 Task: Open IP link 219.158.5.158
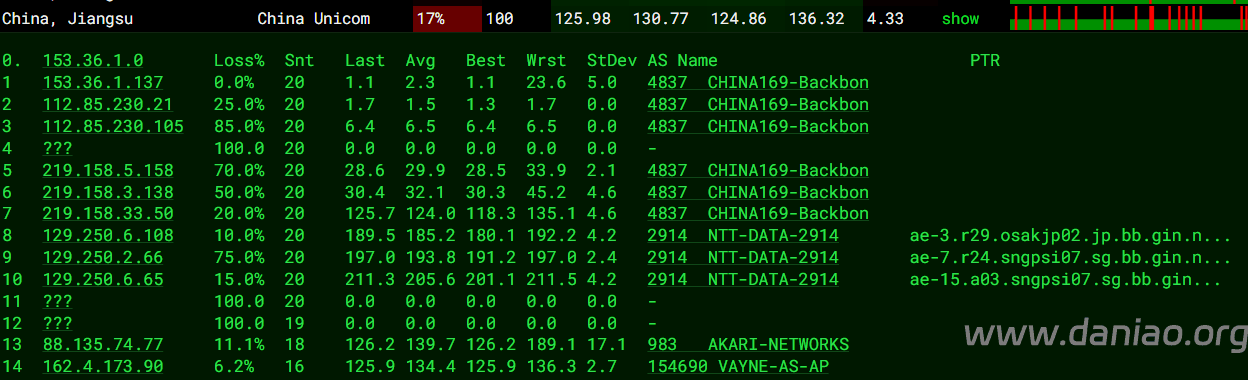pos(107,171)
